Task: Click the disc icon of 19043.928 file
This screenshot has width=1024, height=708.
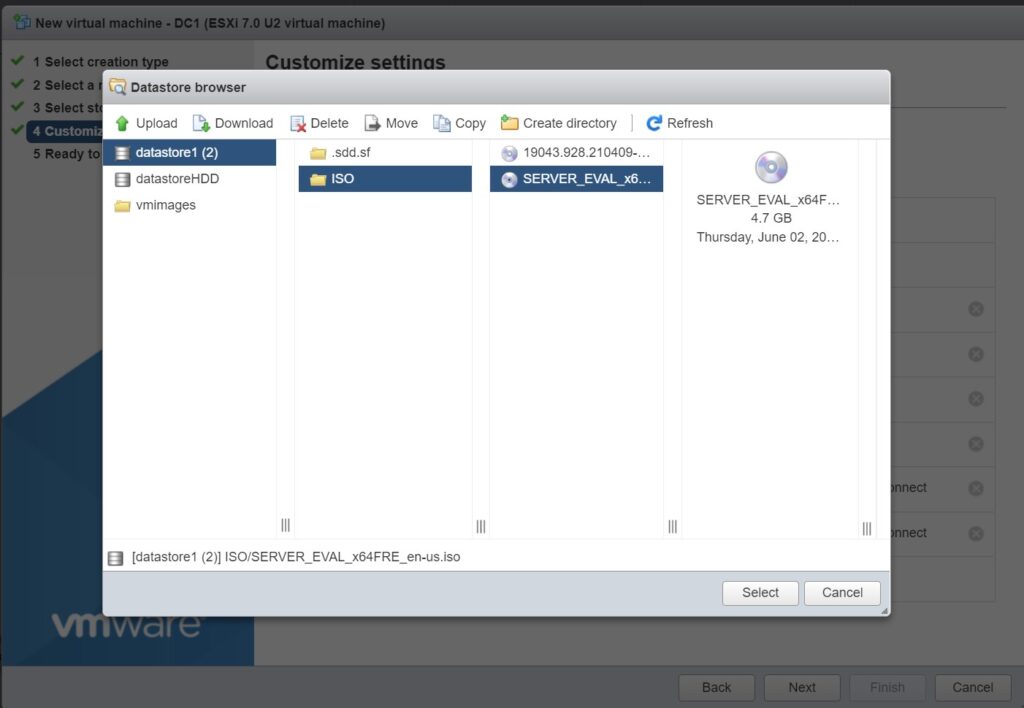Action: coord(509,153)
